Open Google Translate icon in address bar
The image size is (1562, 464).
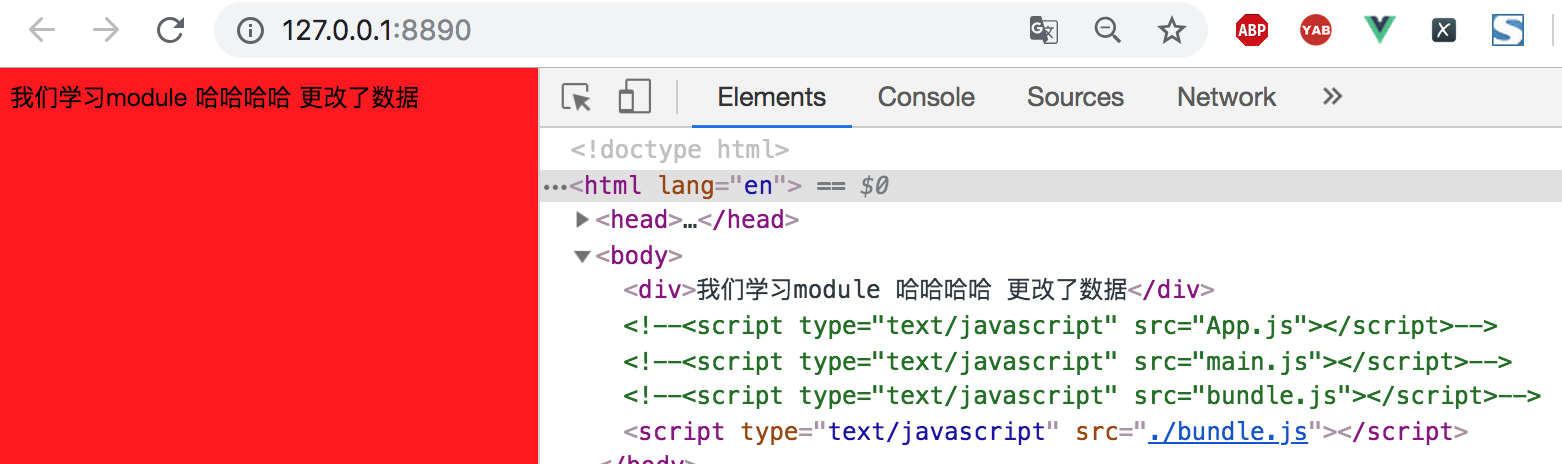1043,31
